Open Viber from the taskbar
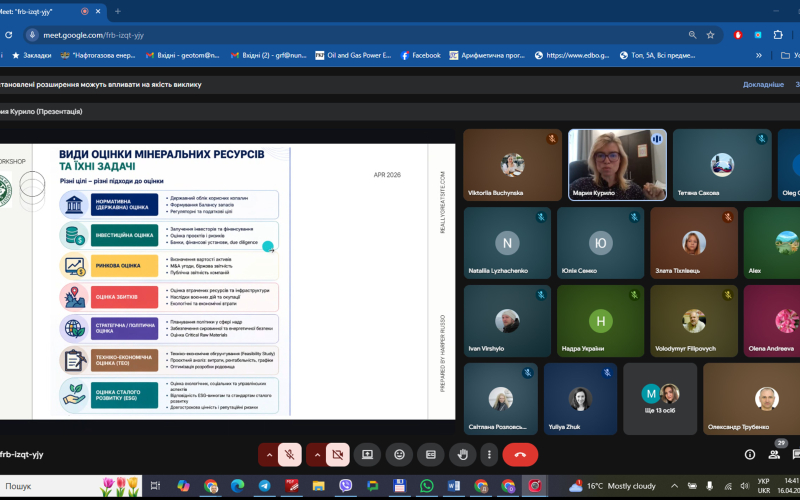Viewport: 800px width, 500px height. click(345, 486)
